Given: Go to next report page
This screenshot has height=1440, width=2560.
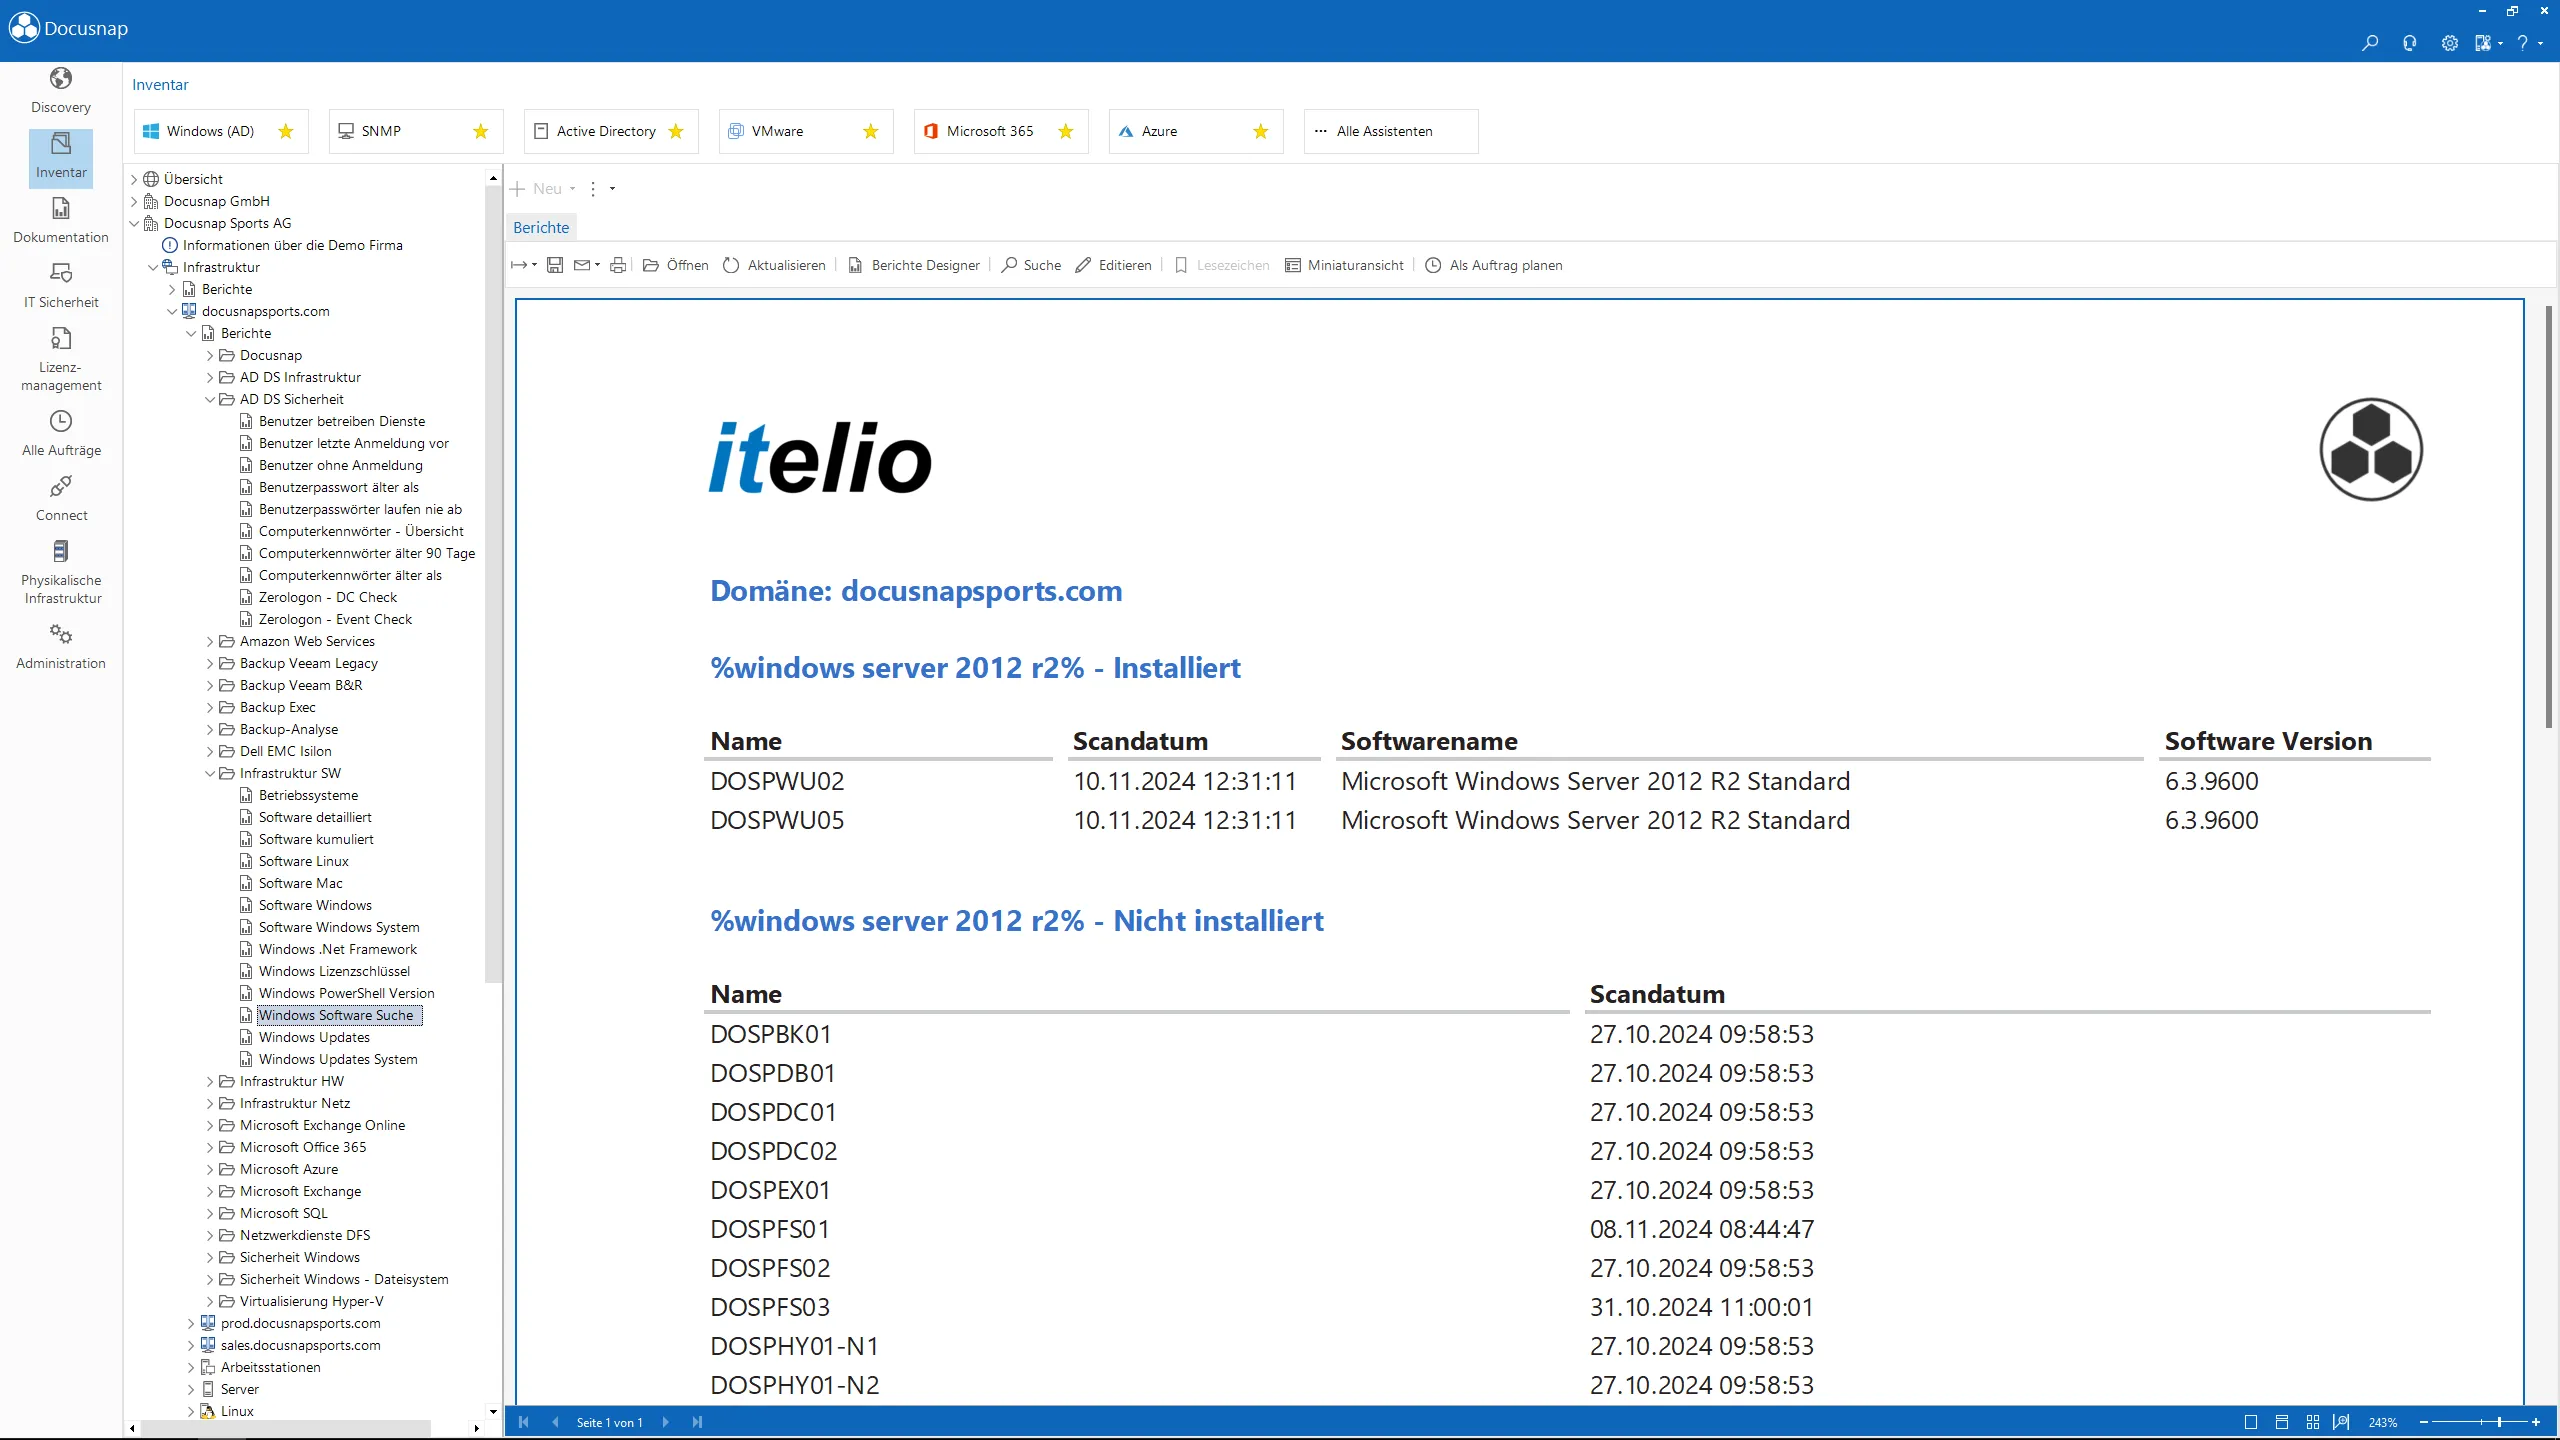Looking at the screenshot, I should click(x=665, y=1422).
